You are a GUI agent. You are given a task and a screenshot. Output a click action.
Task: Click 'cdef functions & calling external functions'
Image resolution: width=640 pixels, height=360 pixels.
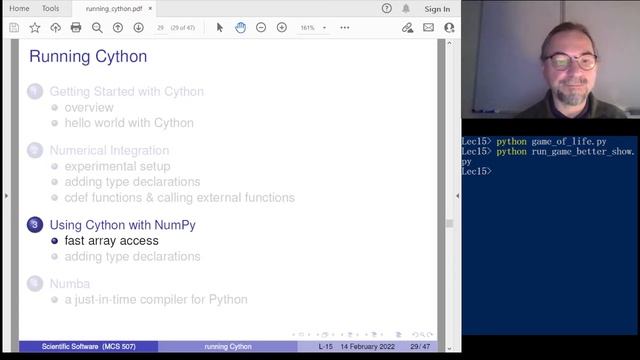click(x=180, y=198)
